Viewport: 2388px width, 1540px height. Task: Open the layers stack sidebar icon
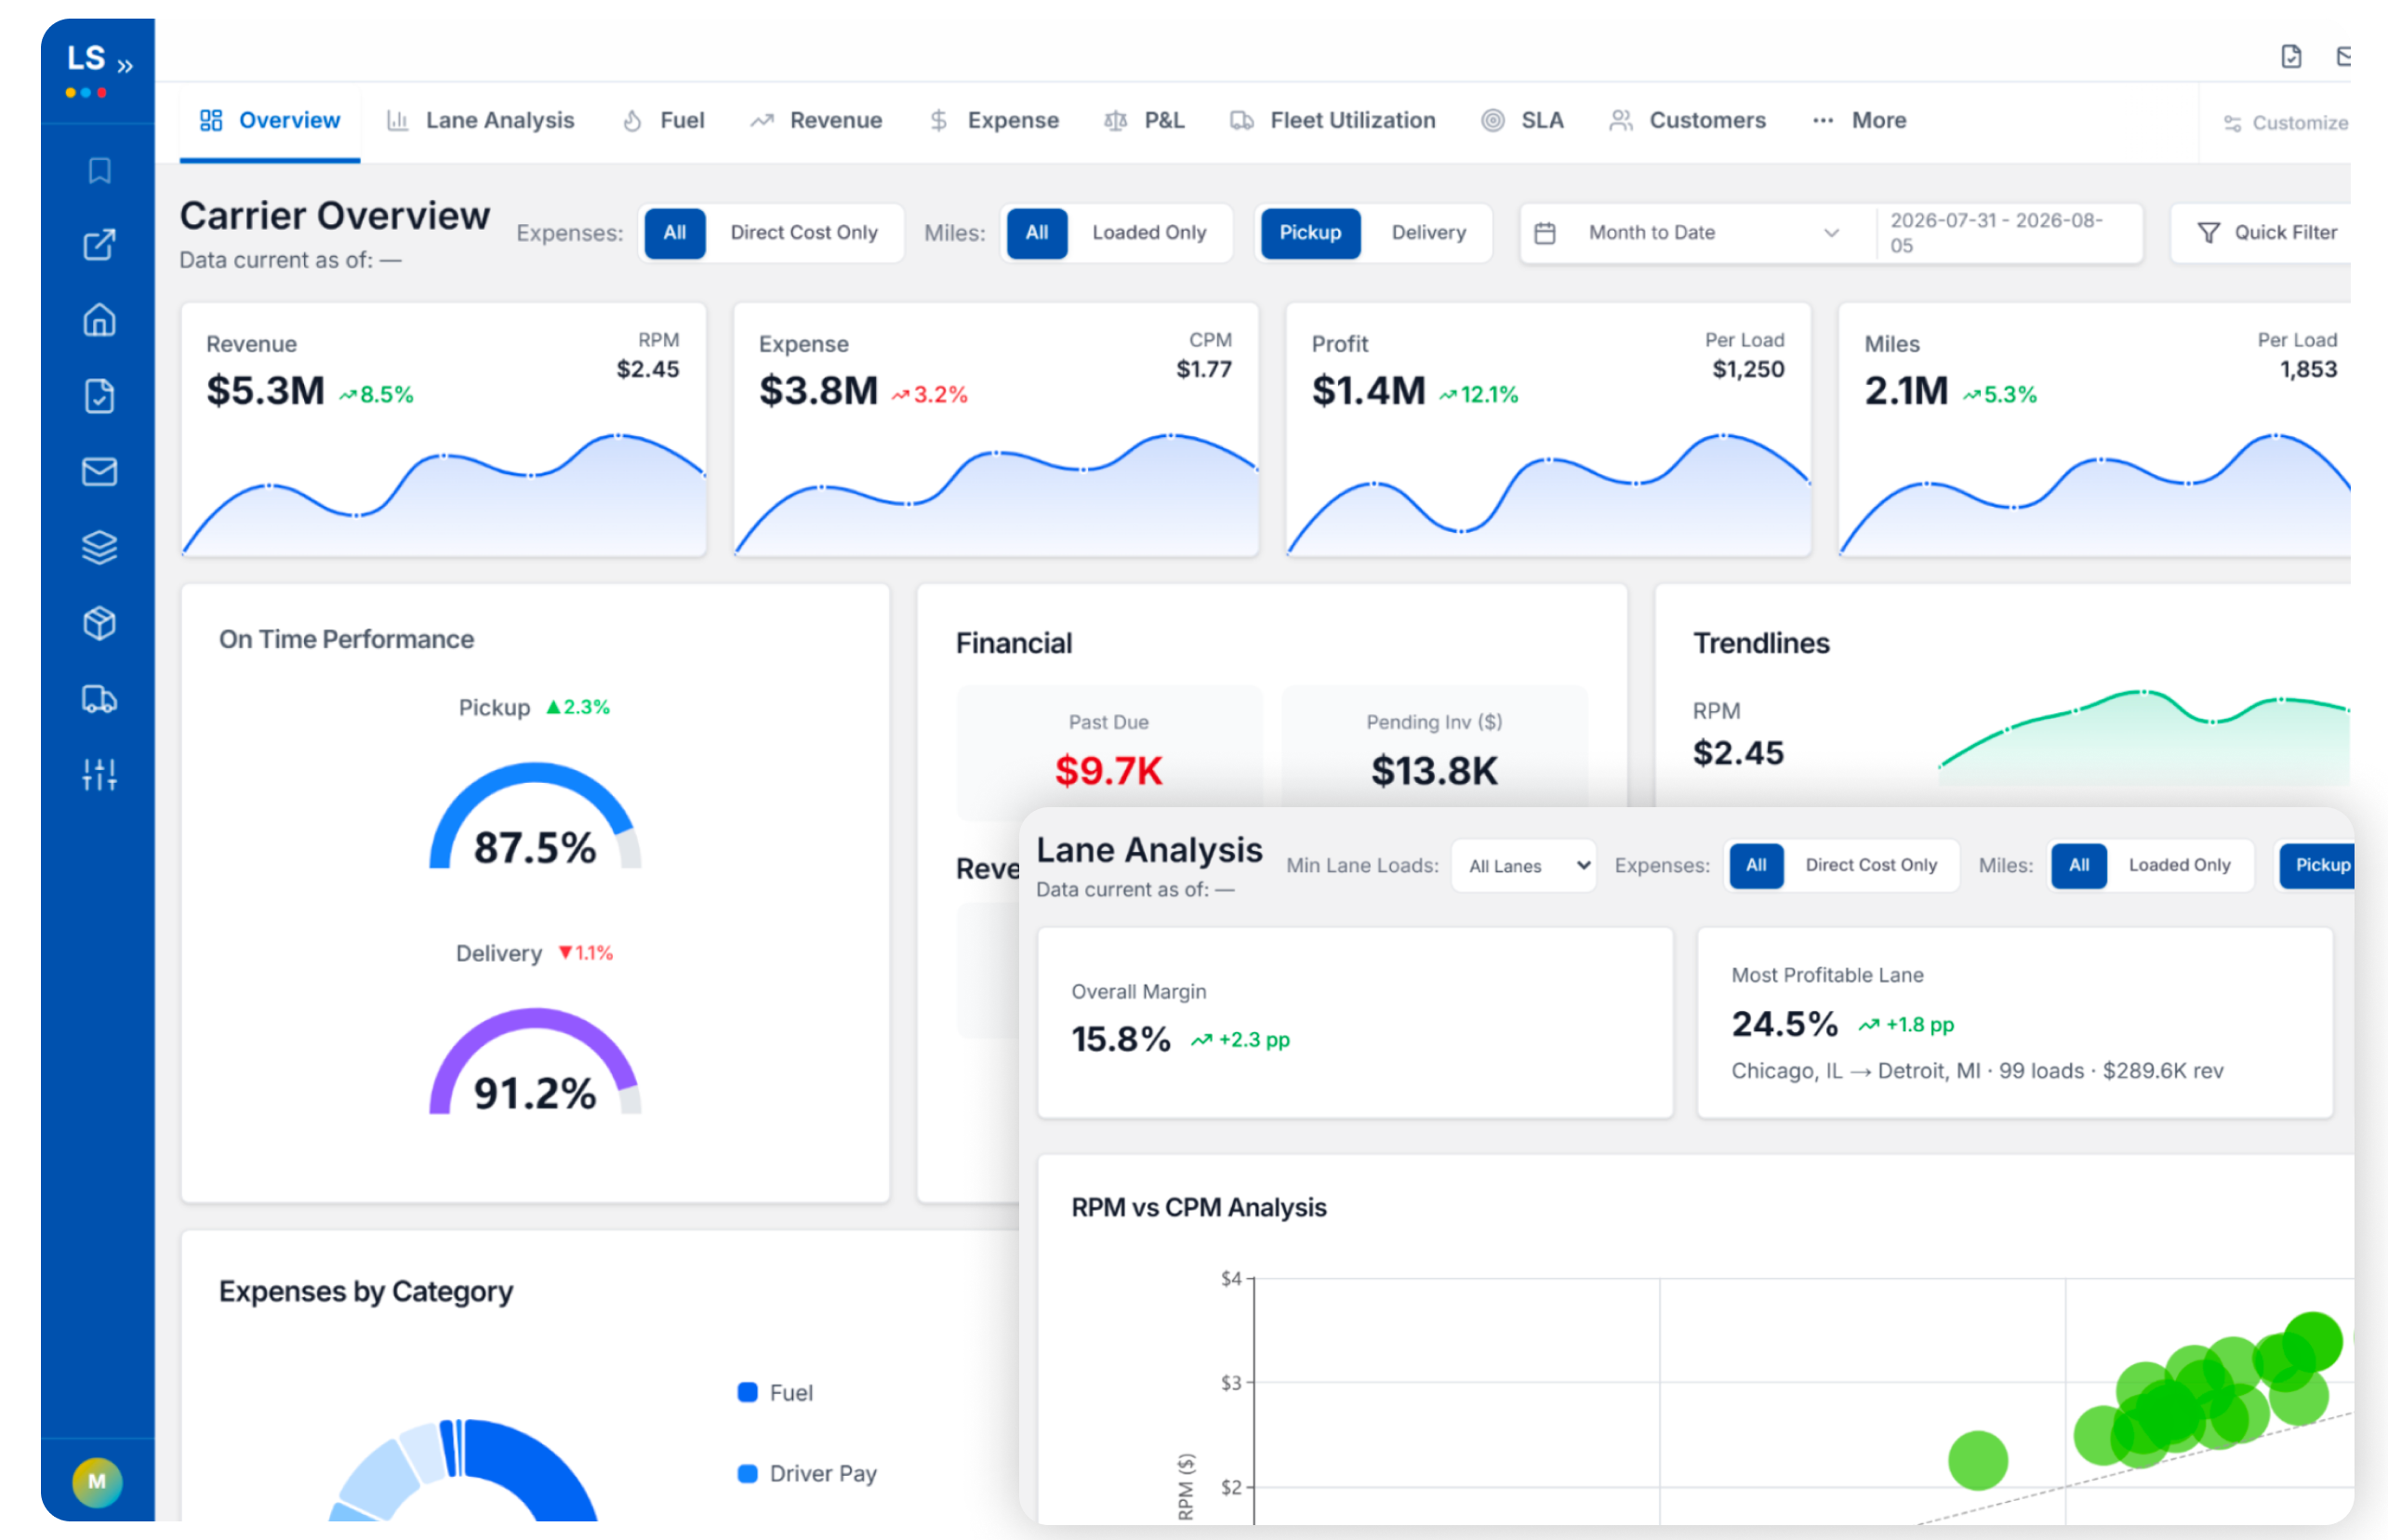coord(99,547)
